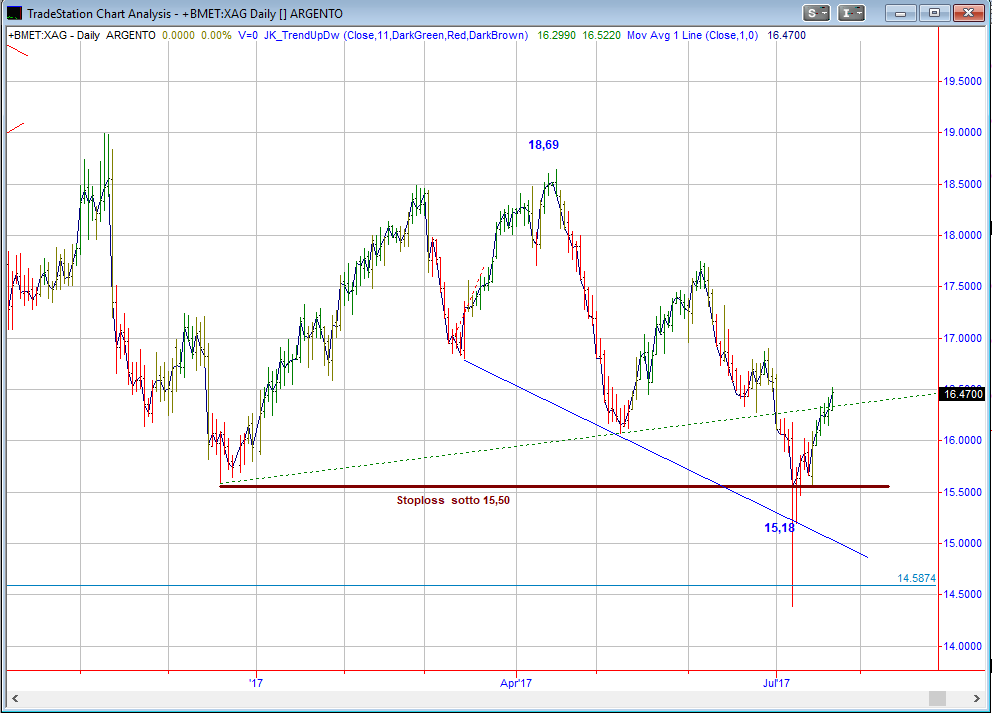Click the 14.0000 price axis label
The height and width of the screenshot is (713, 992).
(962, 647)
